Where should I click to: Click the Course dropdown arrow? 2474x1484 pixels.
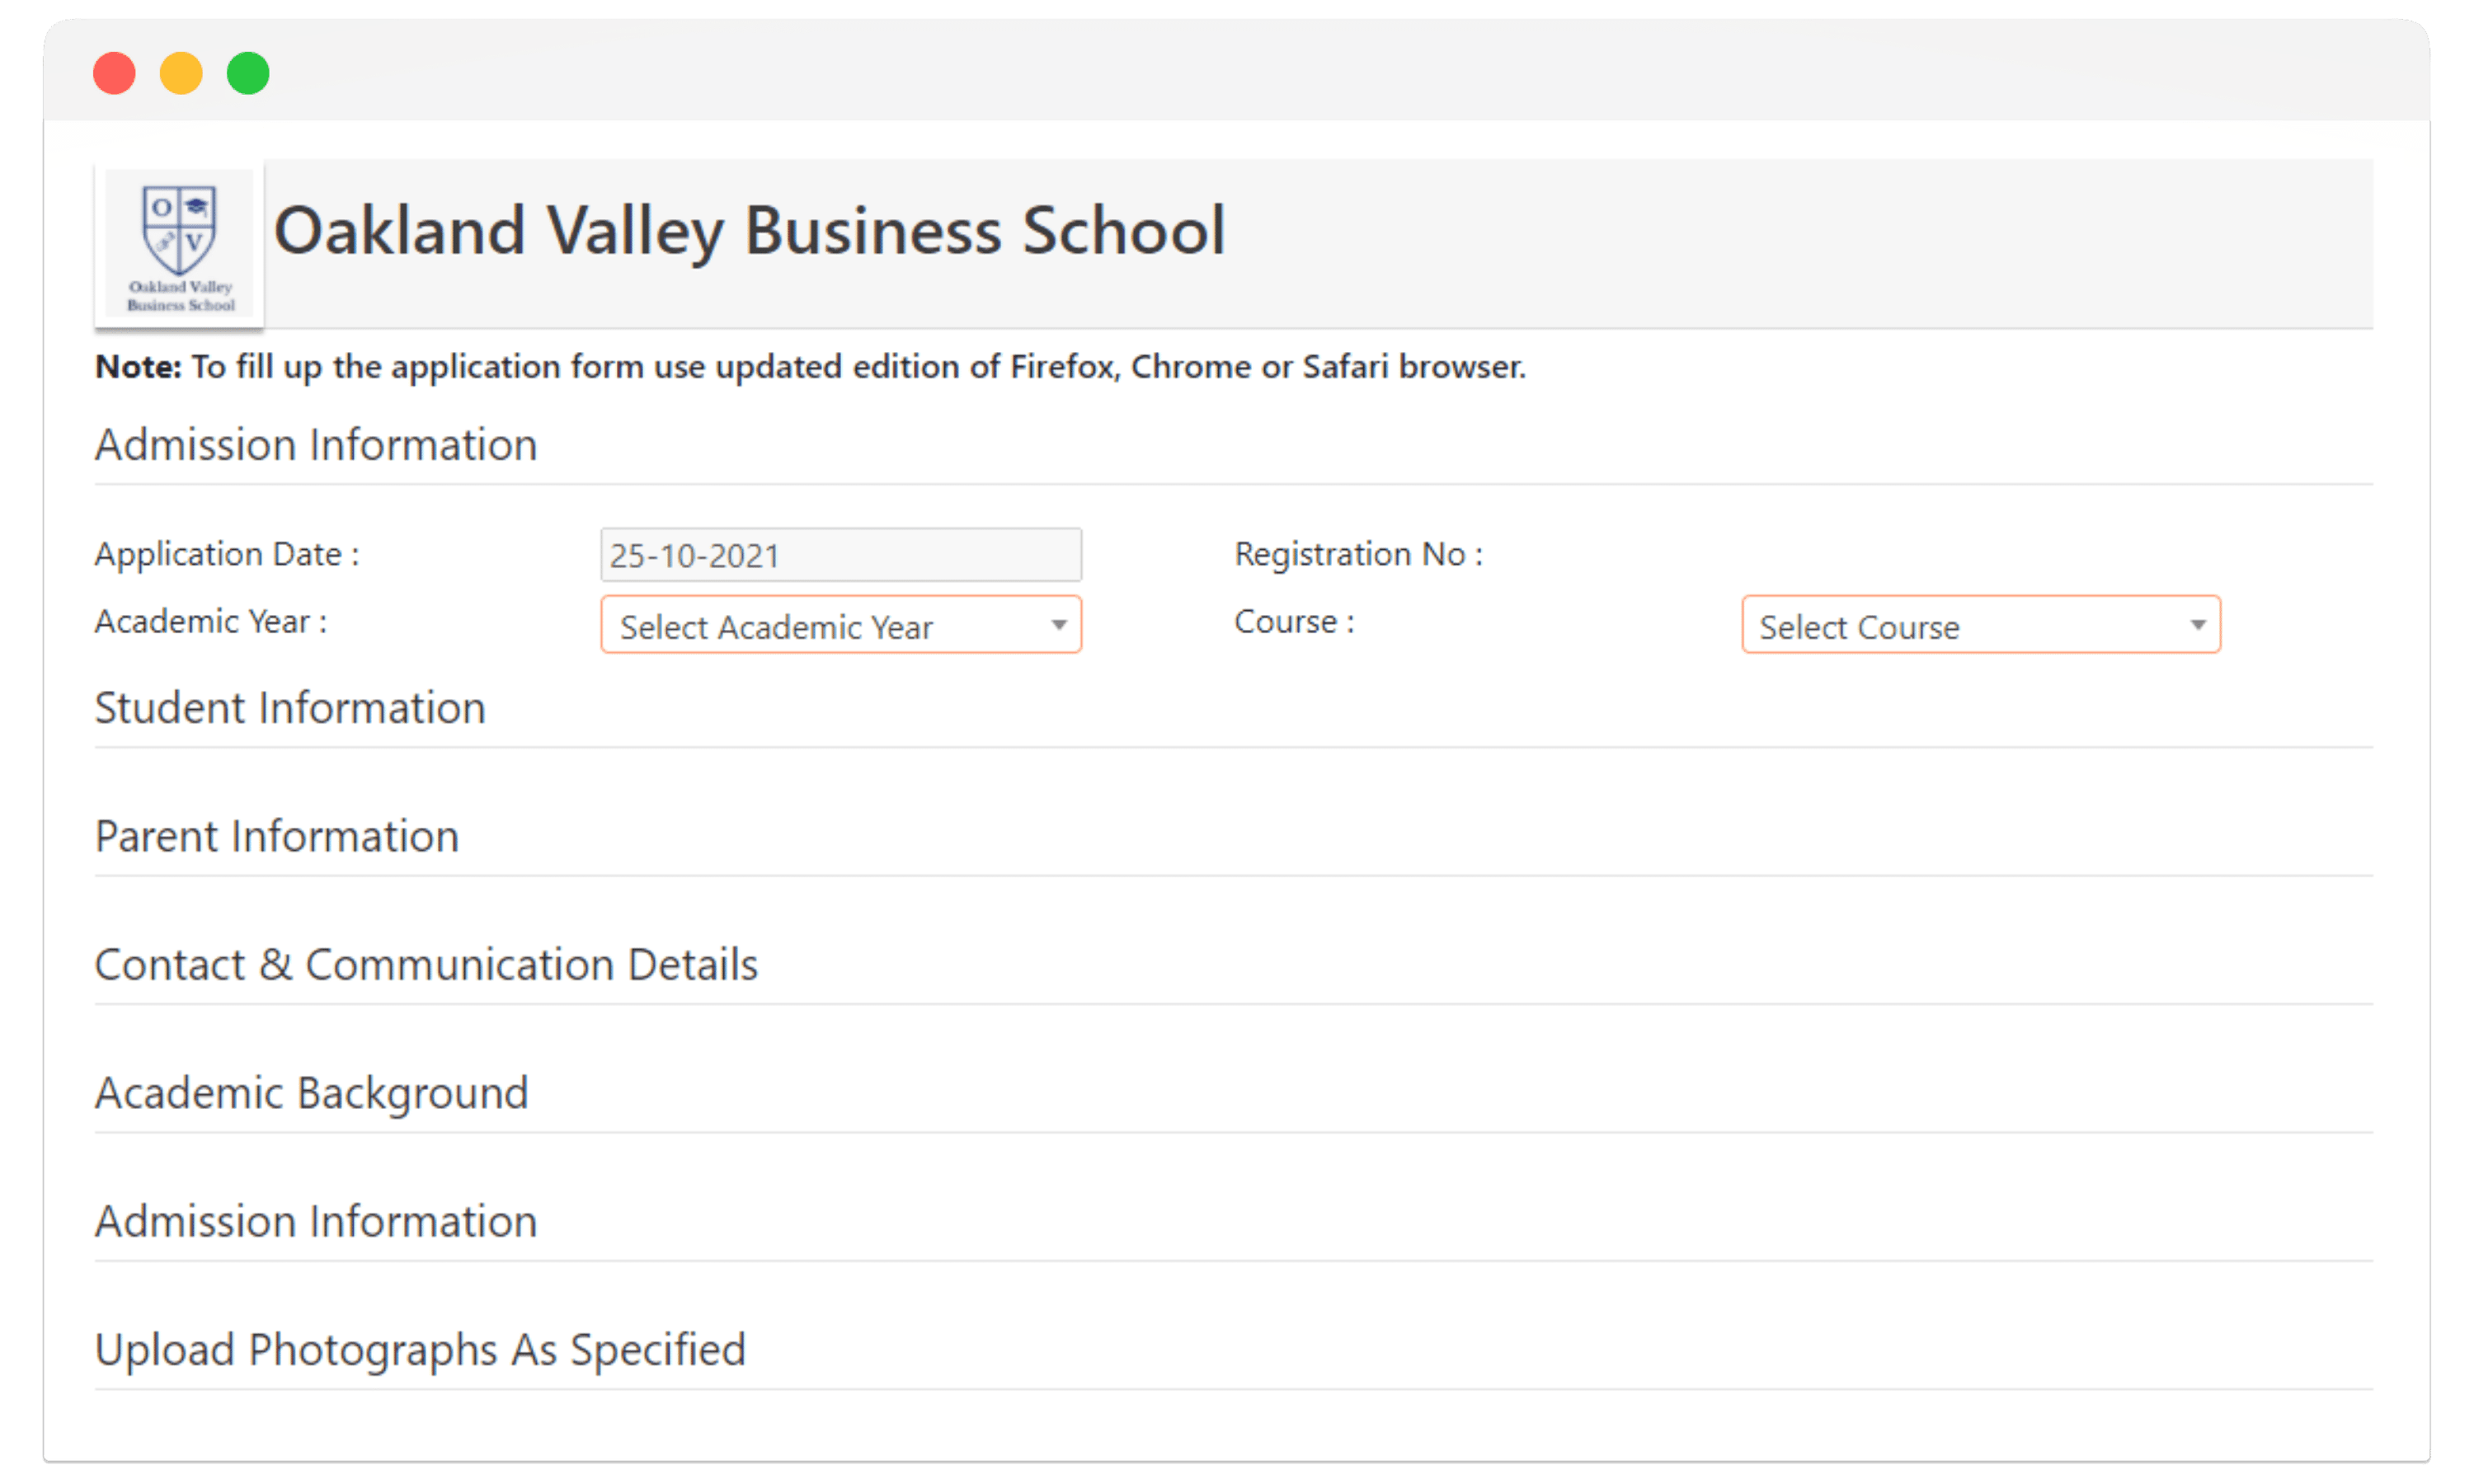pos(2197,625)
